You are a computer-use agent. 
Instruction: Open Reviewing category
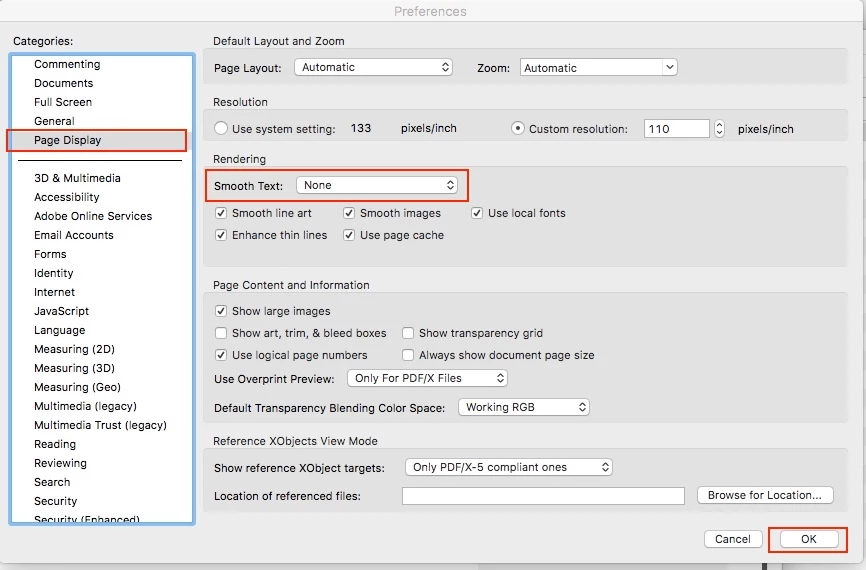coord(60,463)
